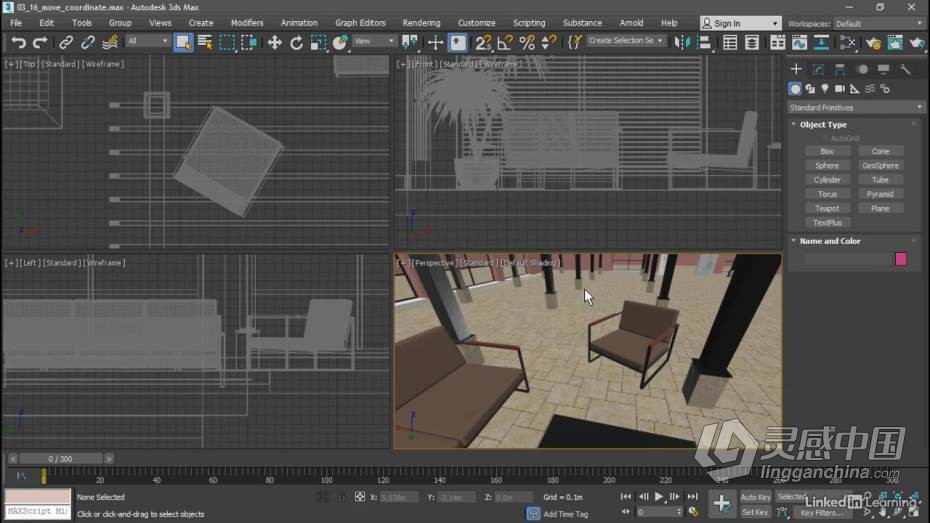Choose Rectangular Selection Region tool
This screenshot has height=523, width=930.
coord(227,42)
